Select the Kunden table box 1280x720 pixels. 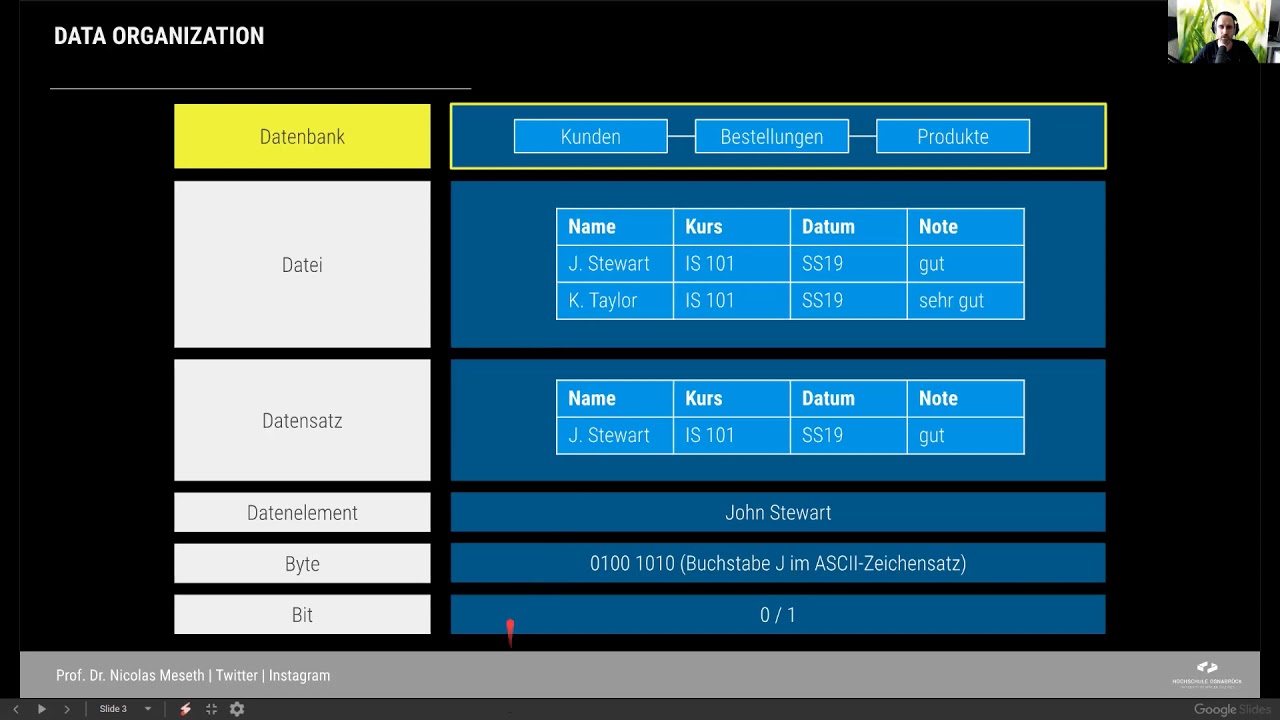pos(590,137)
